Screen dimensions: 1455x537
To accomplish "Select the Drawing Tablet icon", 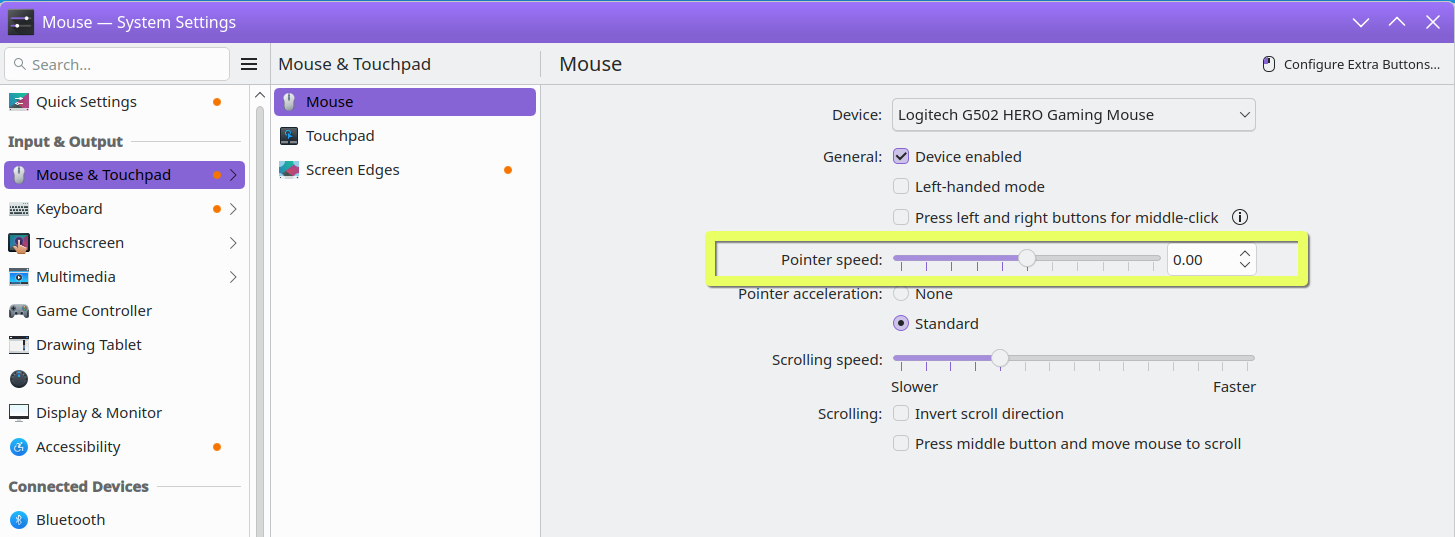I will tap(19, 345).
